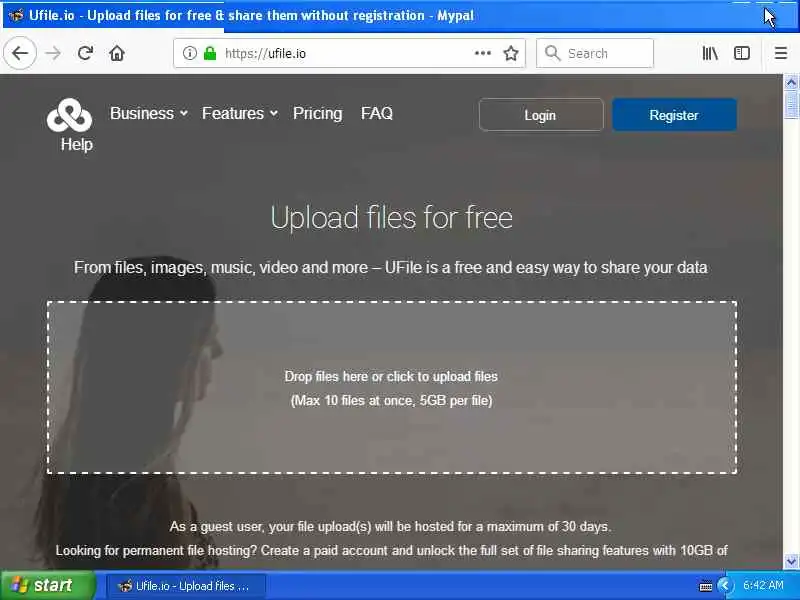Click the 'Upload files for free' heading

[391, 218]
